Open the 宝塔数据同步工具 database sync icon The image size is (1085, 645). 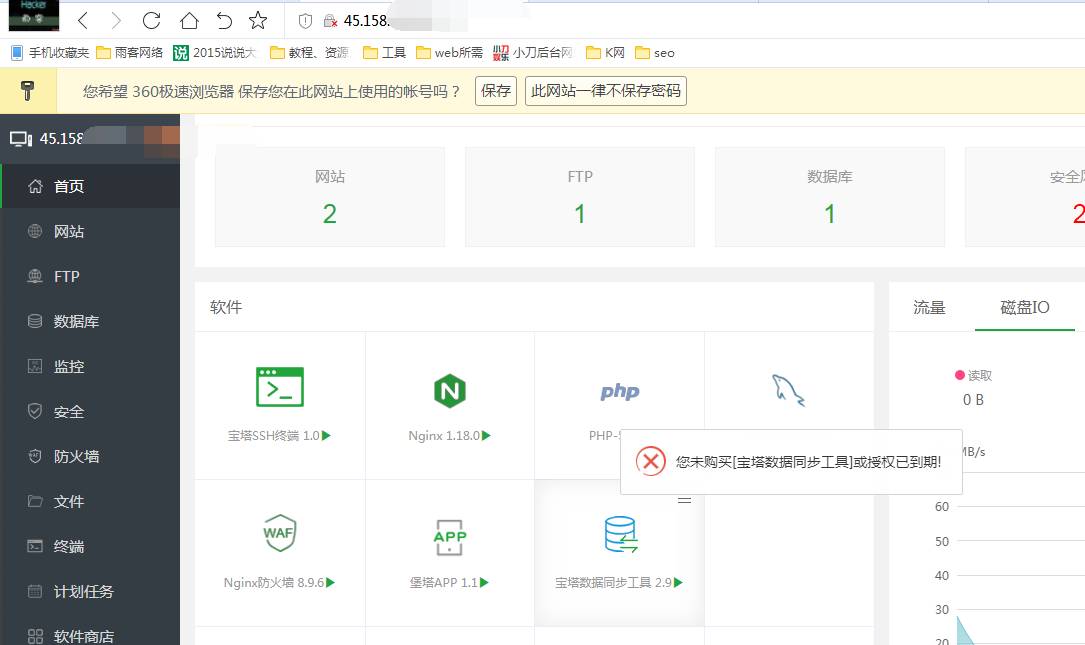point(620,535)
